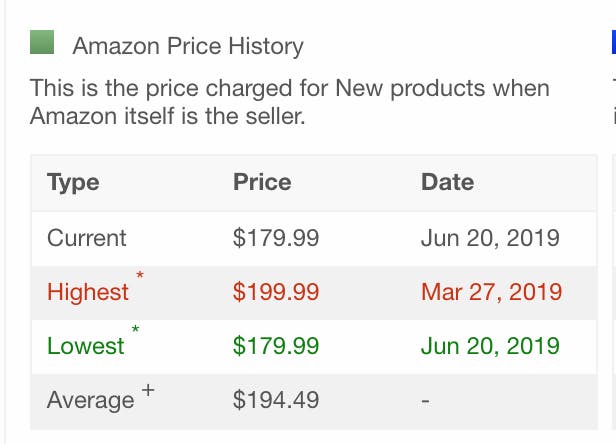This screenshot has width=616, height=444.
Task: Select the Amazon Price History heading
Action: pyautogui.click(x=188, y=46)
